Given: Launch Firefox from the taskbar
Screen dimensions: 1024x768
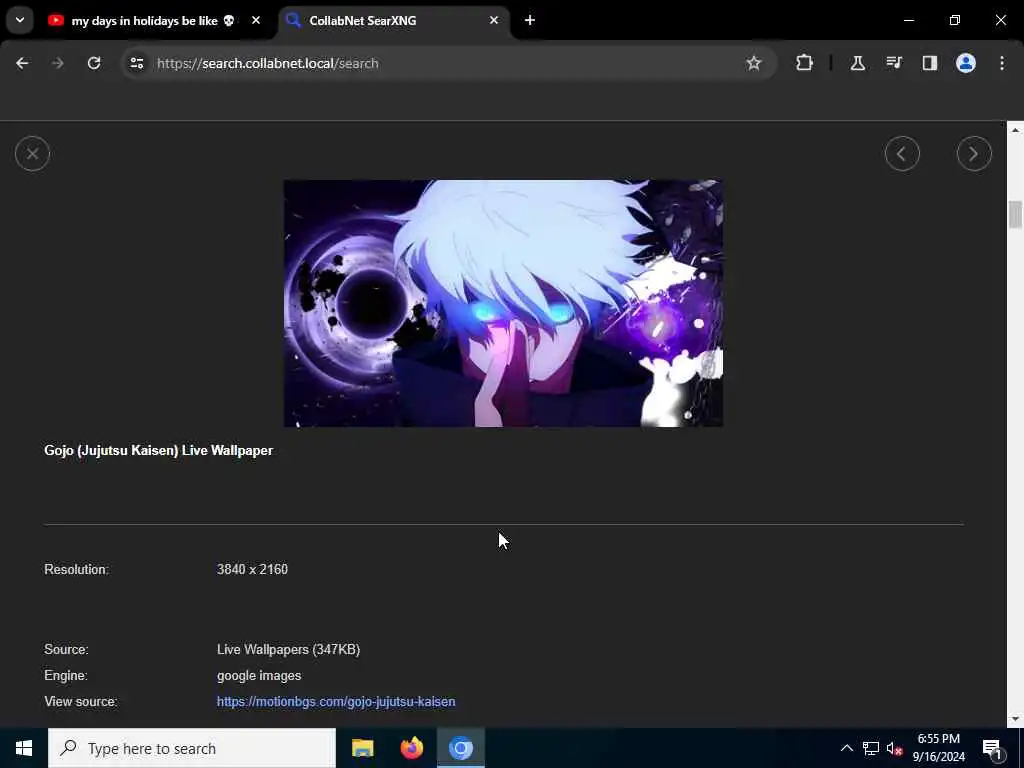Looking at the screenshot, I should coord(411,748).
